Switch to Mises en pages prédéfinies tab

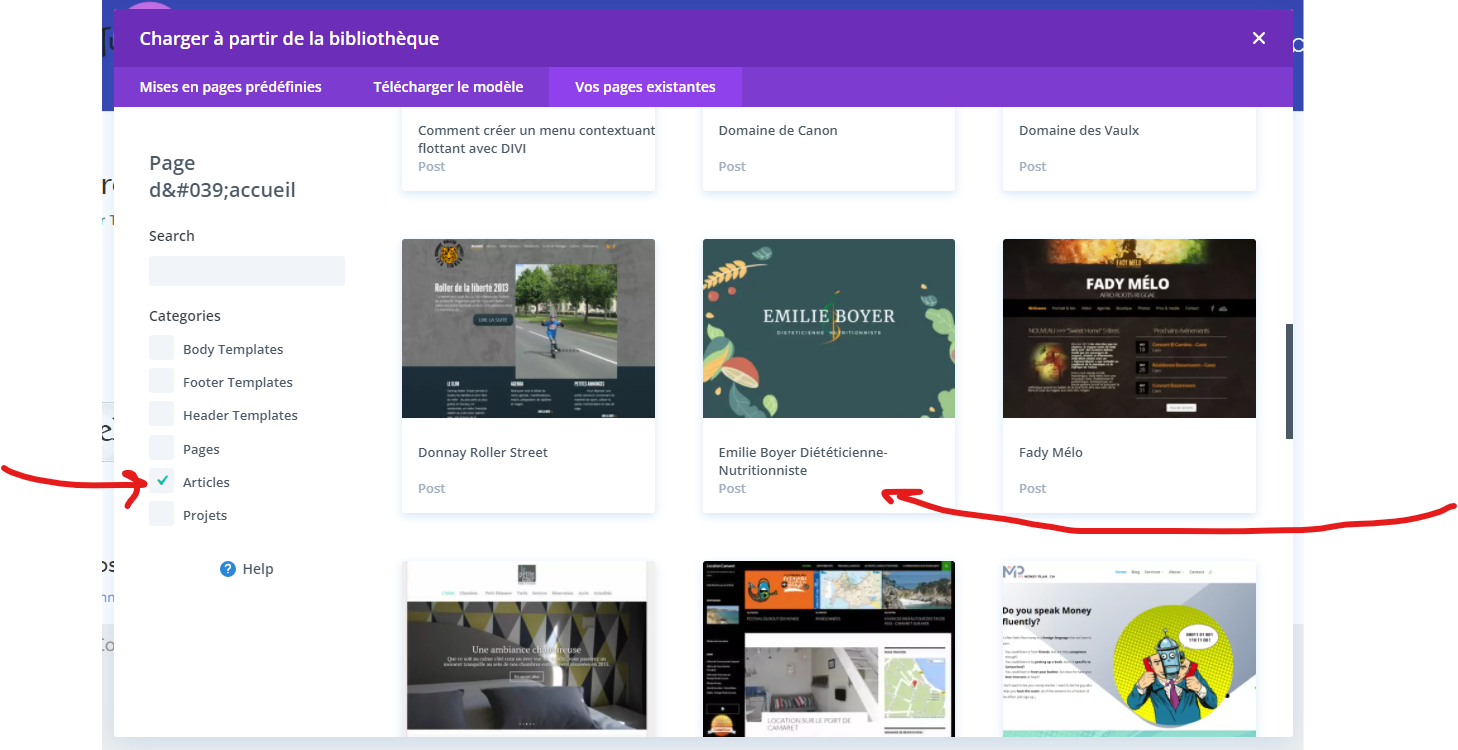pyautogui.click(x=230, y=87)
